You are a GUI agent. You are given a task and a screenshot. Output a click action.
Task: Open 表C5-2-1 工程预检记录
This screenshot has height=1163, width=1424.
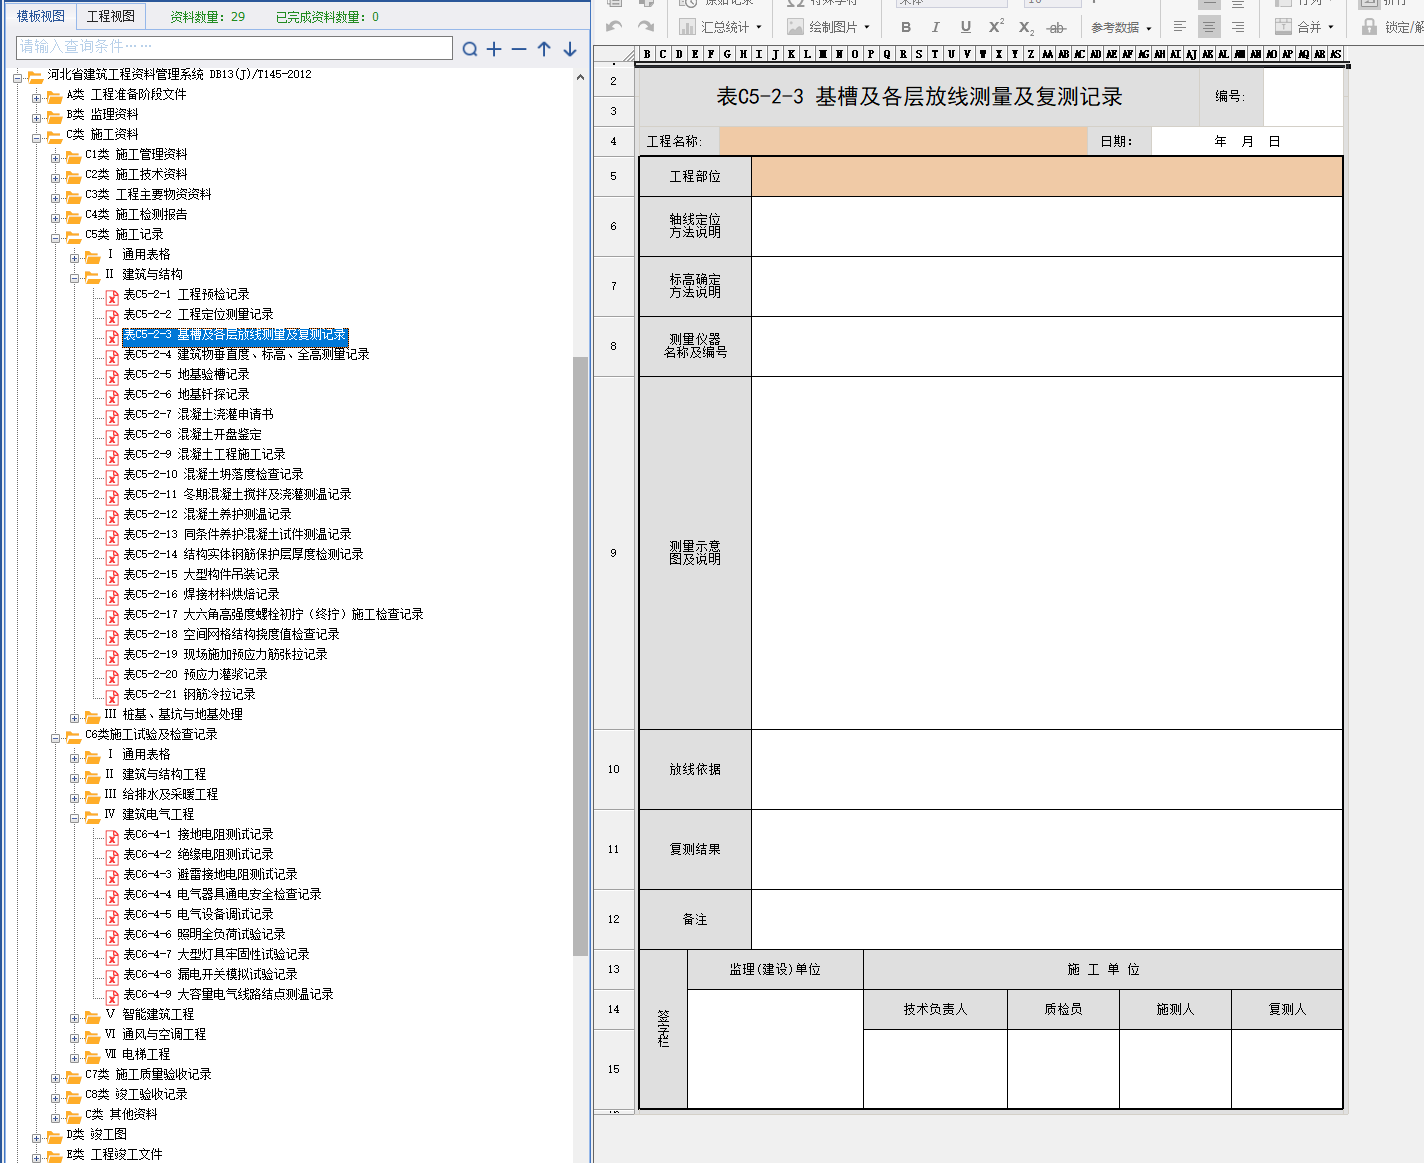[186, 294]
